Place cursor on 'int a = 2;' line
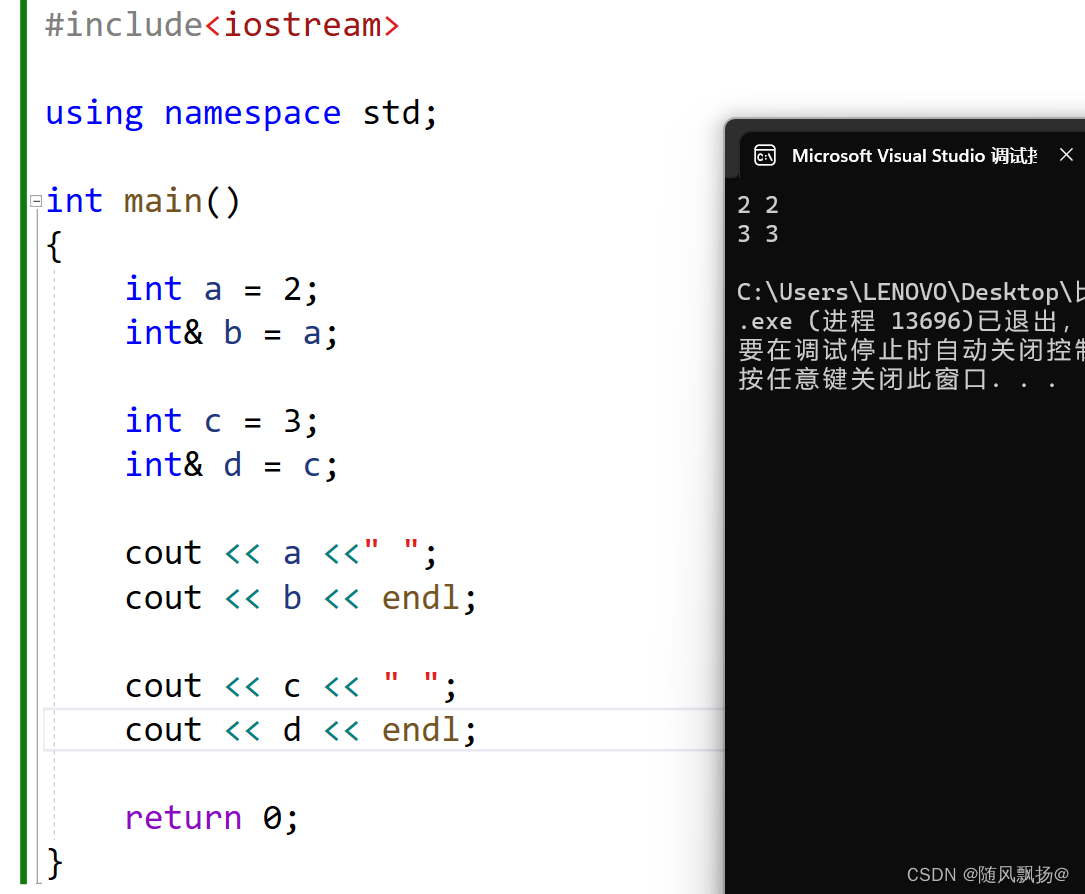Image resolution: width=1085 pixels, height=894 pixels. 221,289
